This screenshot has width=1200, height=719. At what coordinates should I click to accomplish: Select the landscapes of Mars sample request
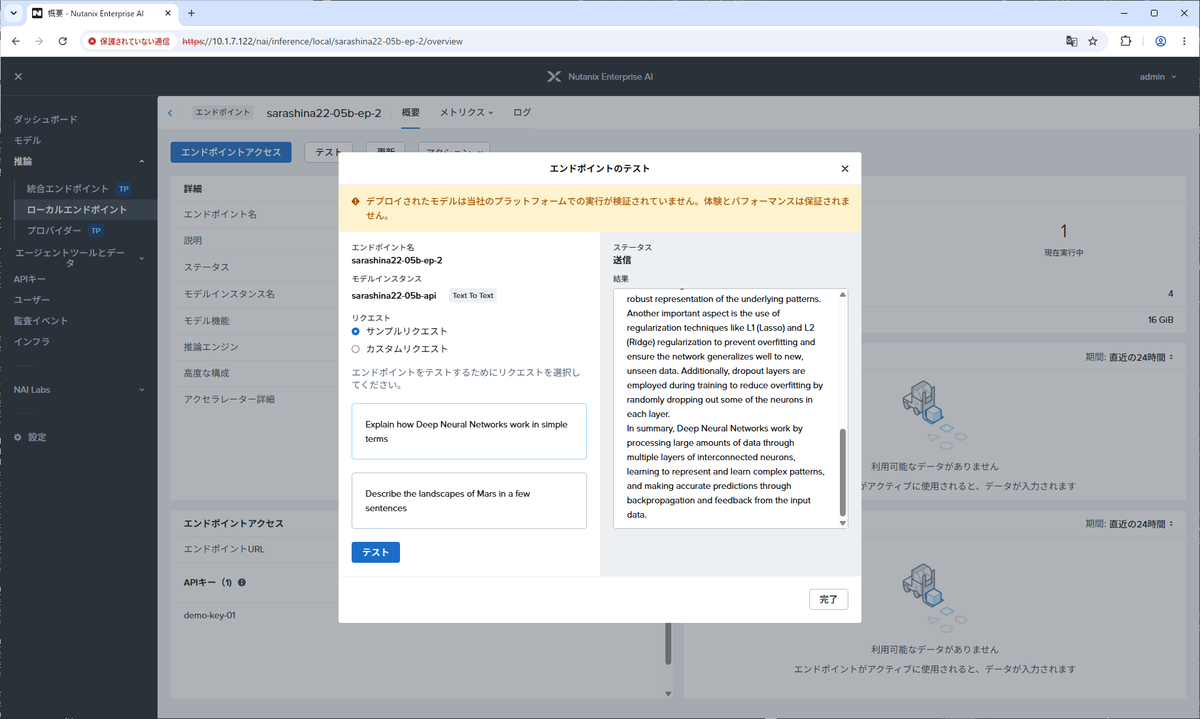click(x=469, y=501)
